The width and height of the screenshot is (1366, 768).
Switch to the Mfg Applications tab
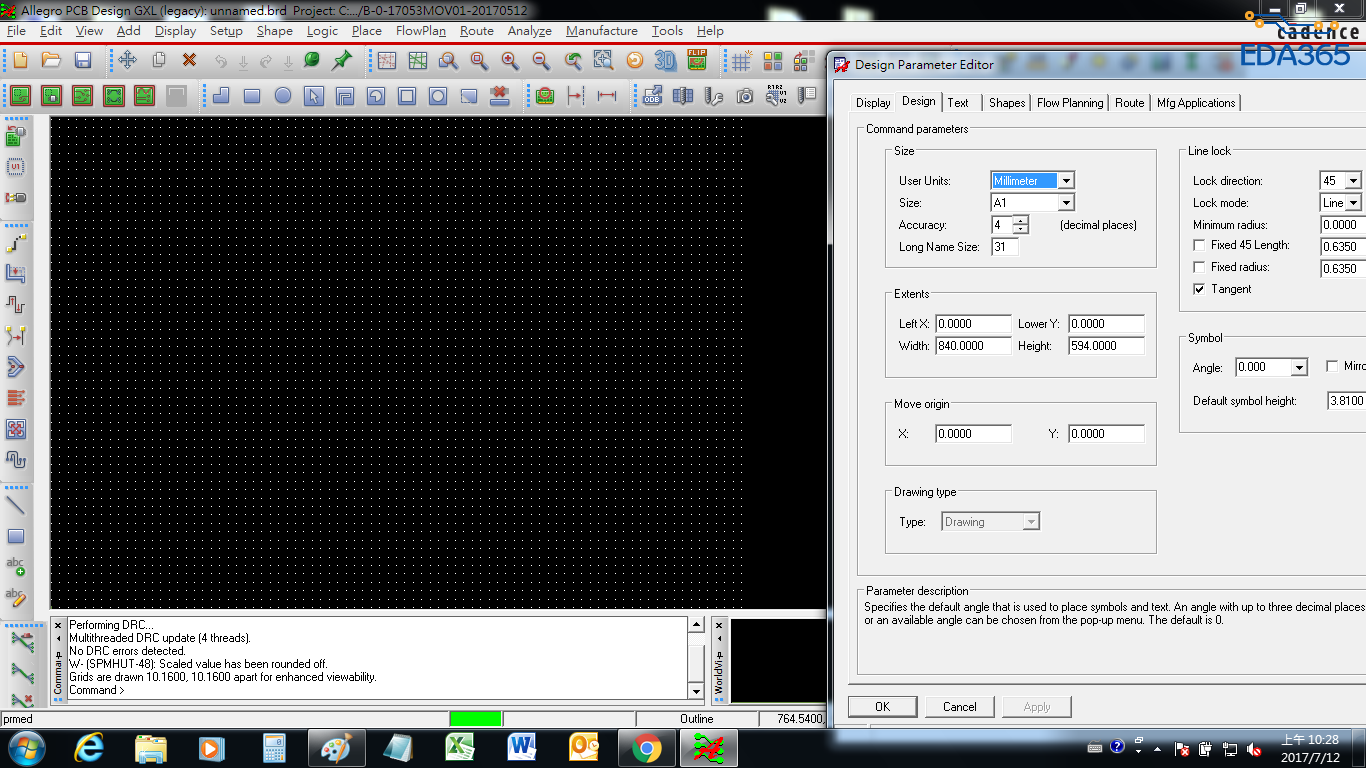click(x=1196, y=103)
